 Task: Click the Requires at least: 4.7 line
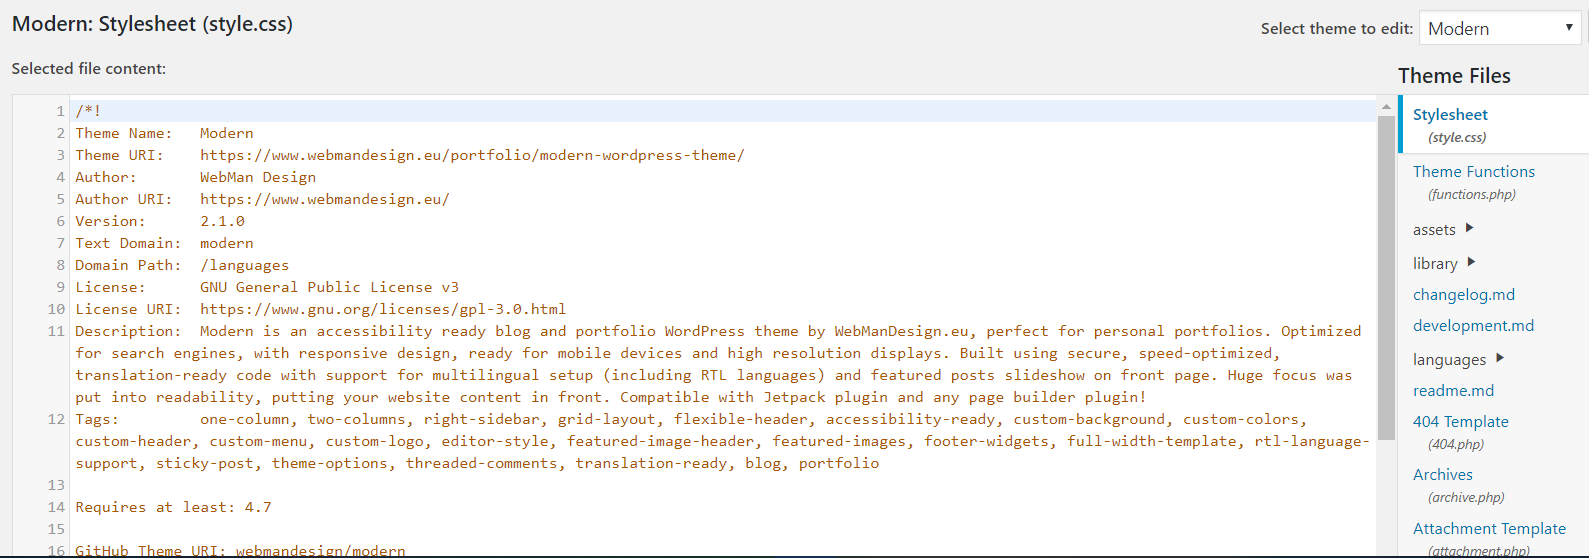pyautogui.click(x=173, y=507)
